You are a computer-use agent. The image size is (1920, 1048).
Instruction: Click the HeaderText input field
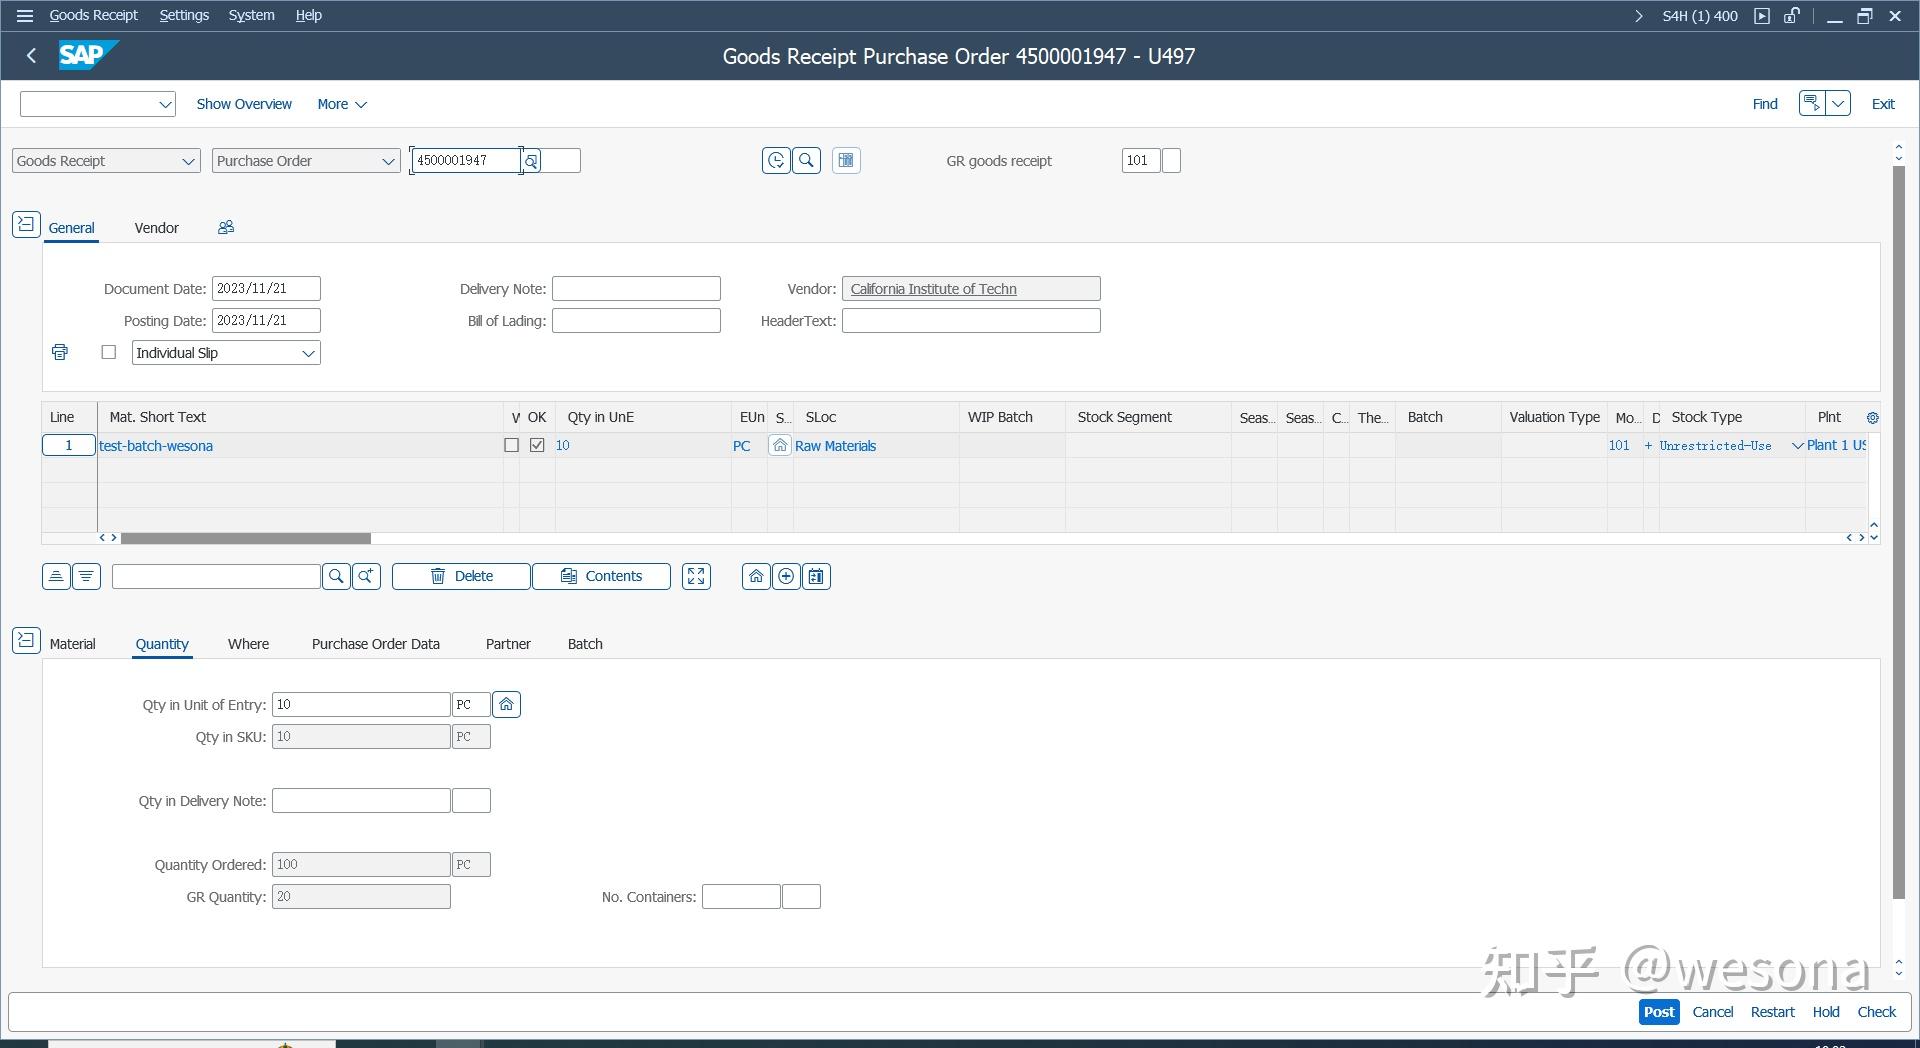(971, 321)
